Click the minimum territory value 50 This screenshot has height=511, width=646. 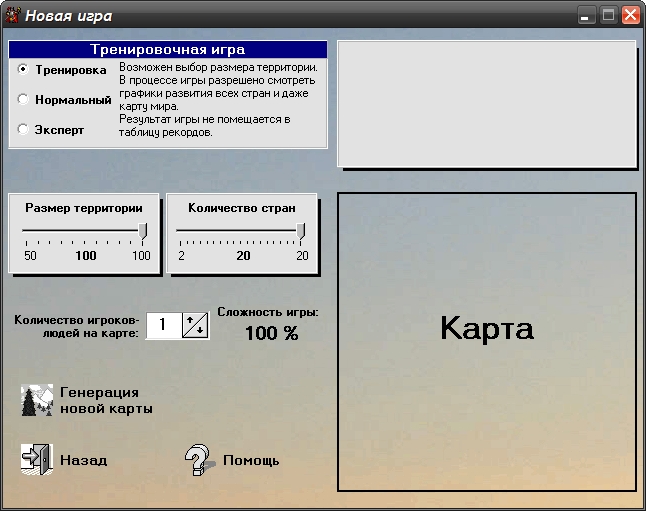coord(30,256)
